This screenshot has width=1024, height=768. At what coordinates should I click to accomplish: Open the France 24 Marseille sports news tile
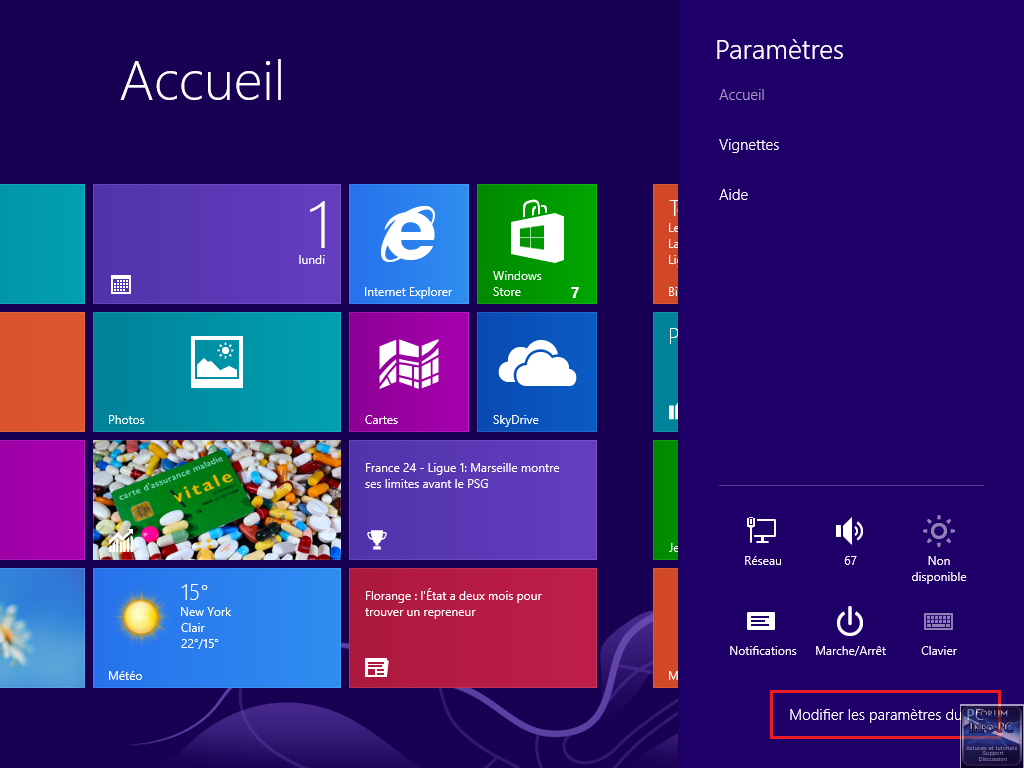472,499
